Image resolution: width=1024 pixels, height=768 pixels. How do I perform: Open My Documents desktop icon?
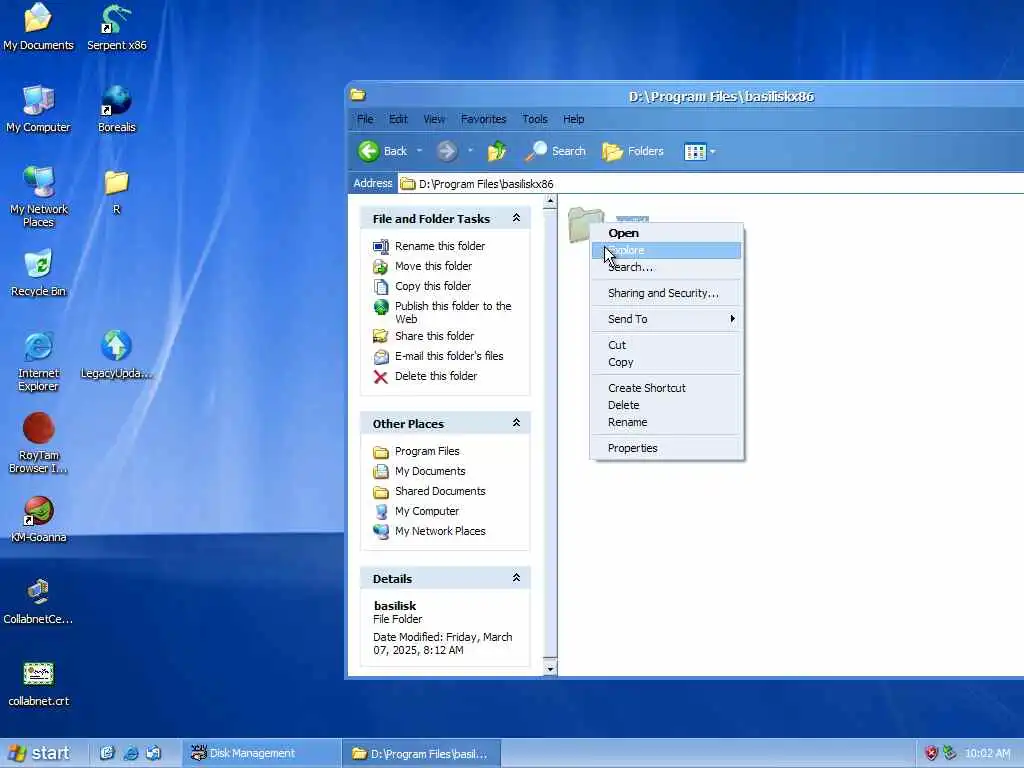coord(38,27)
